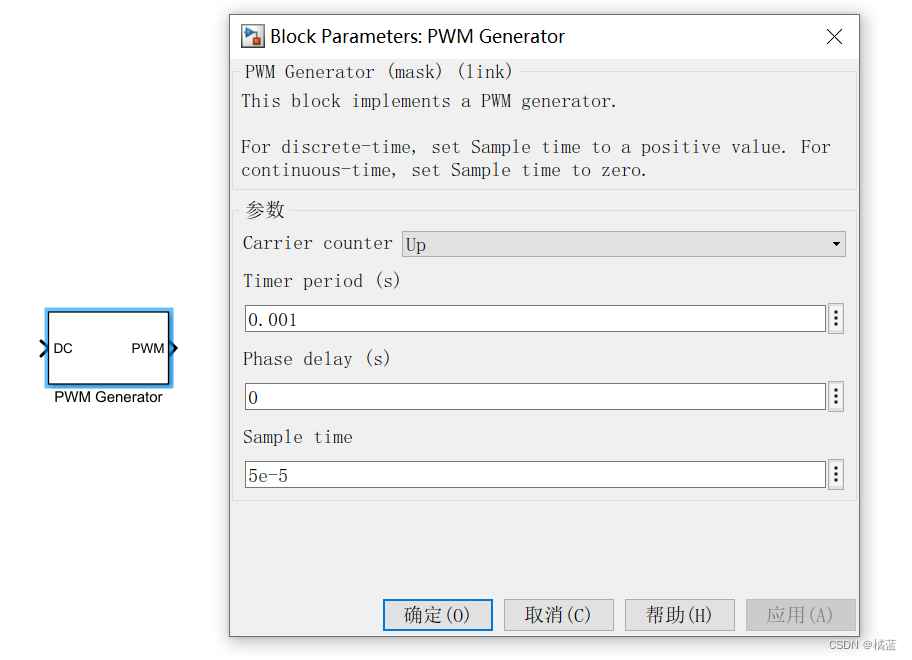Click the Timer period input field
Viewport: 912px width, 660px height.
point(535,319)
